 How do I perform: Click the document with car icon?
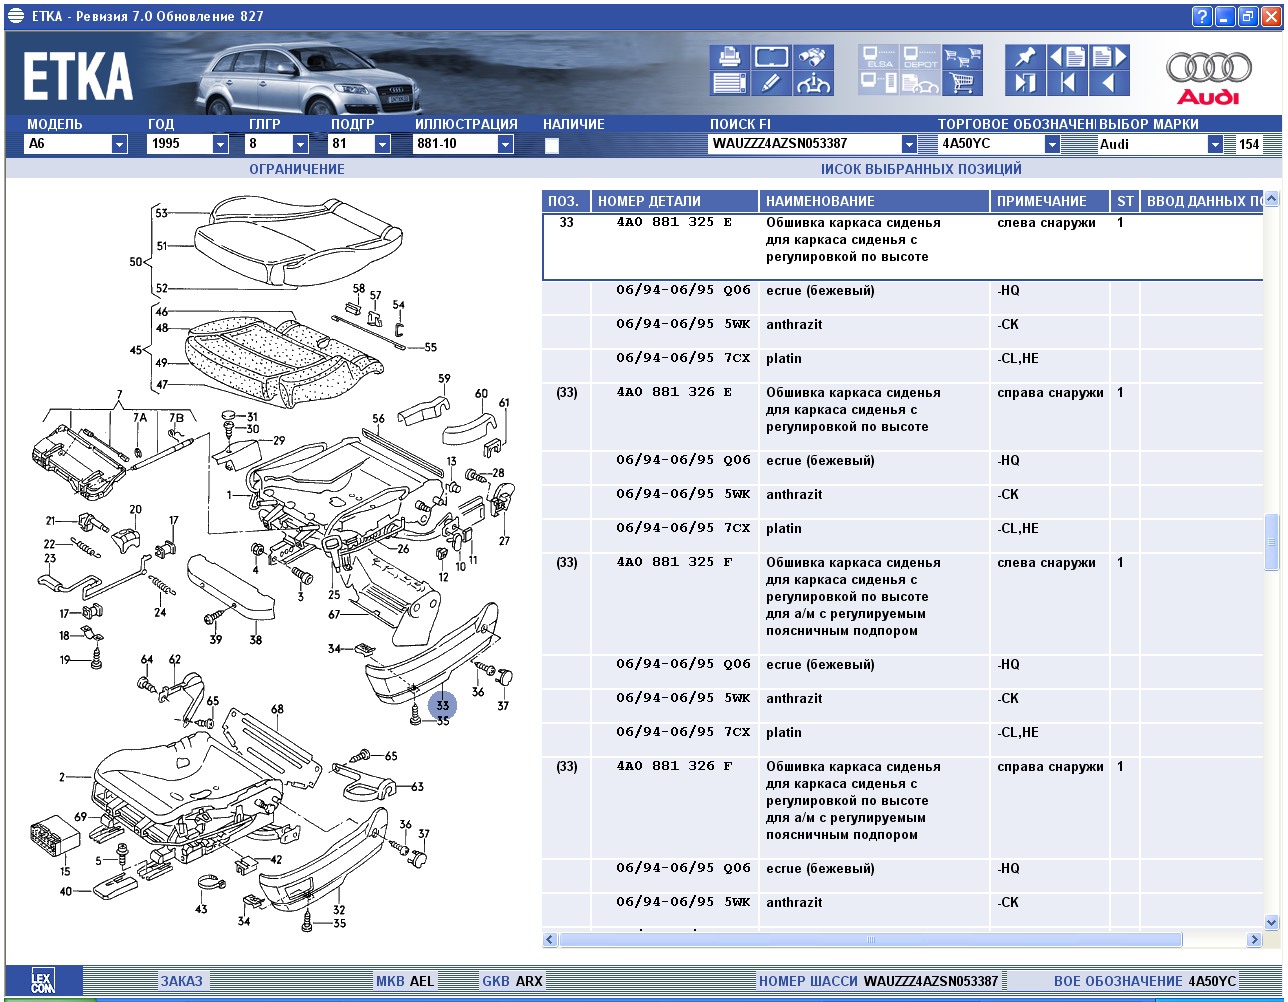tap(921, 83)
